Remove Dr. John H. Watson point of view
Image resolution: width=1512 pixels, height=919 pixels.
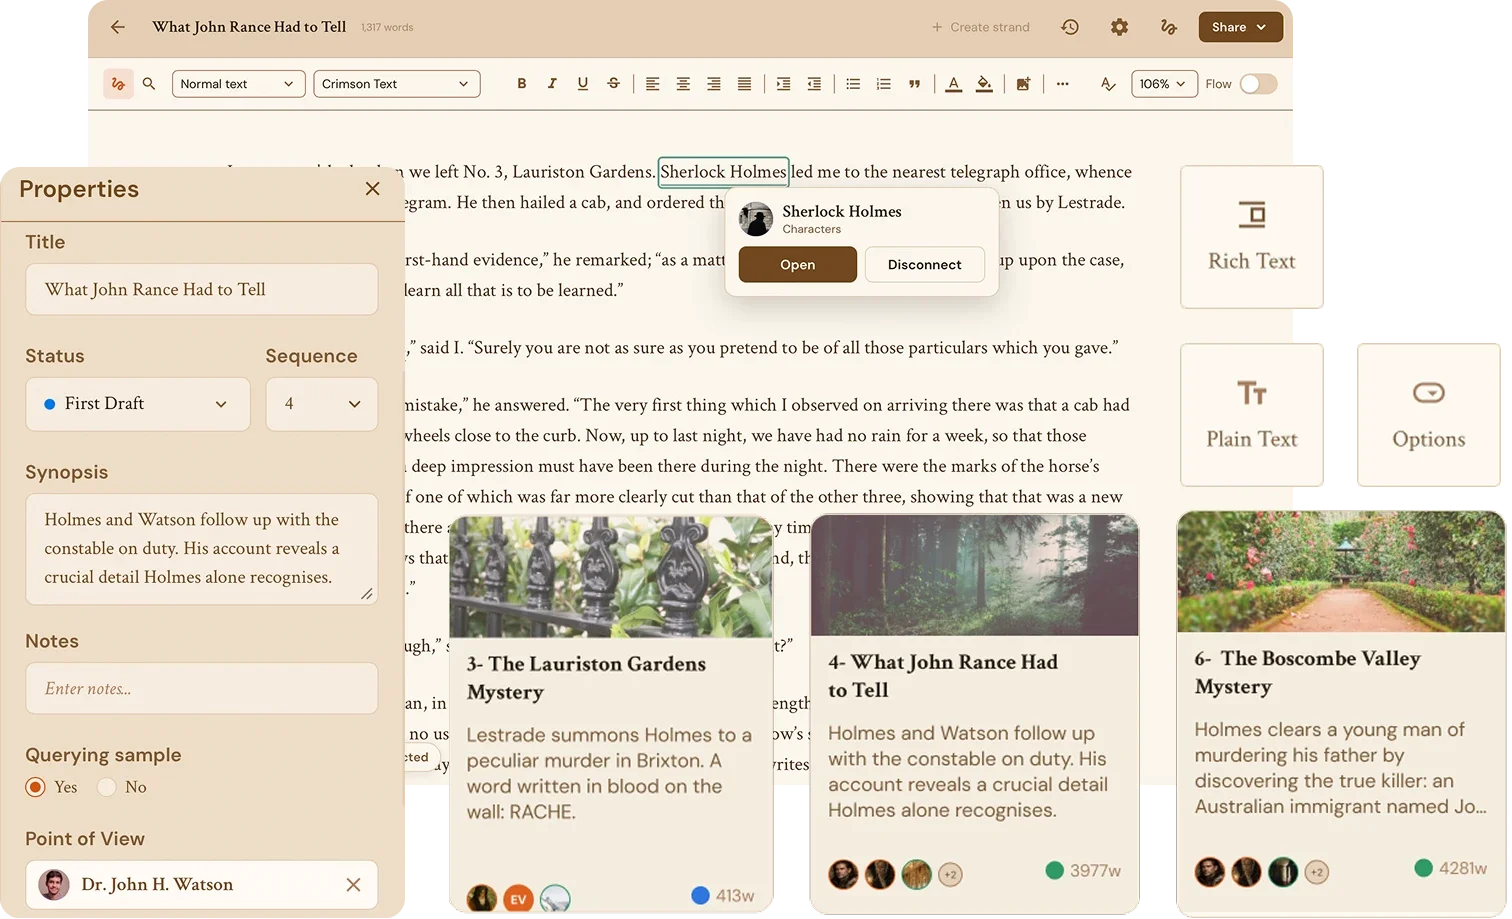point(353,885)
